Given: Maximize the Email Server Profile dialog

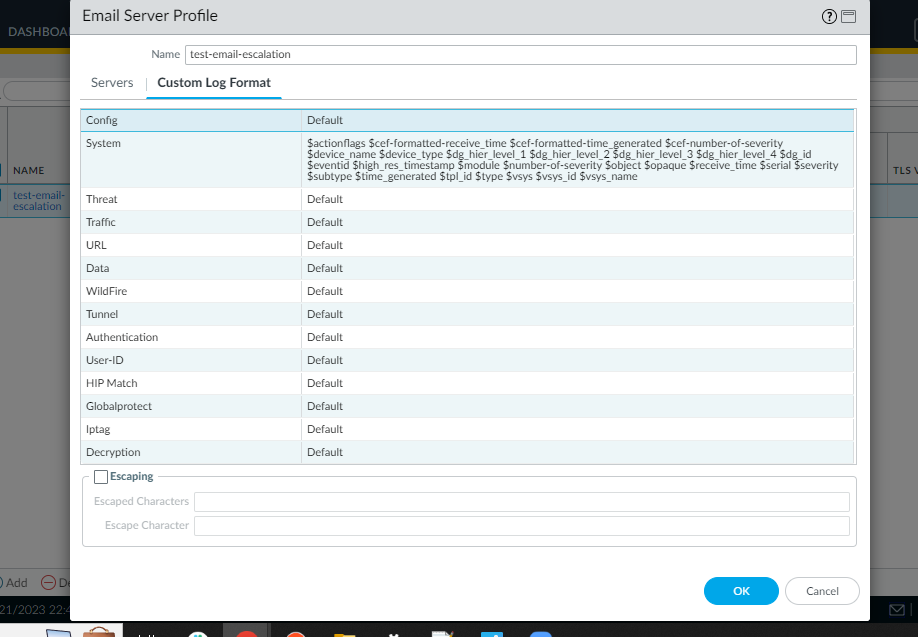Looking at the screenshot, I should [848, 16].
